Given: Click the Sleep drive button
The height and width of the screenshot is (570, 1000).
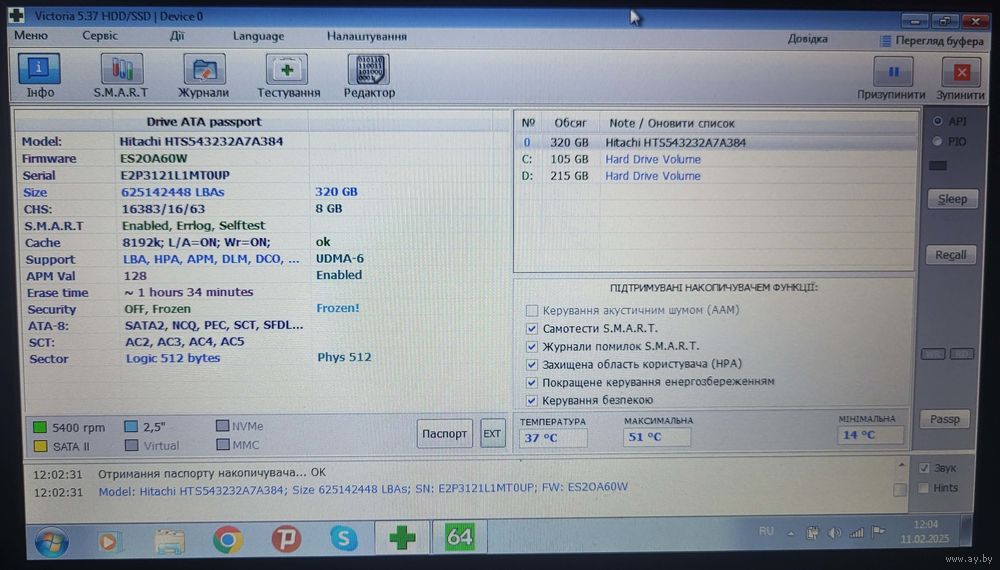Looking at the screenshot, I should click(x=951, y=199).
